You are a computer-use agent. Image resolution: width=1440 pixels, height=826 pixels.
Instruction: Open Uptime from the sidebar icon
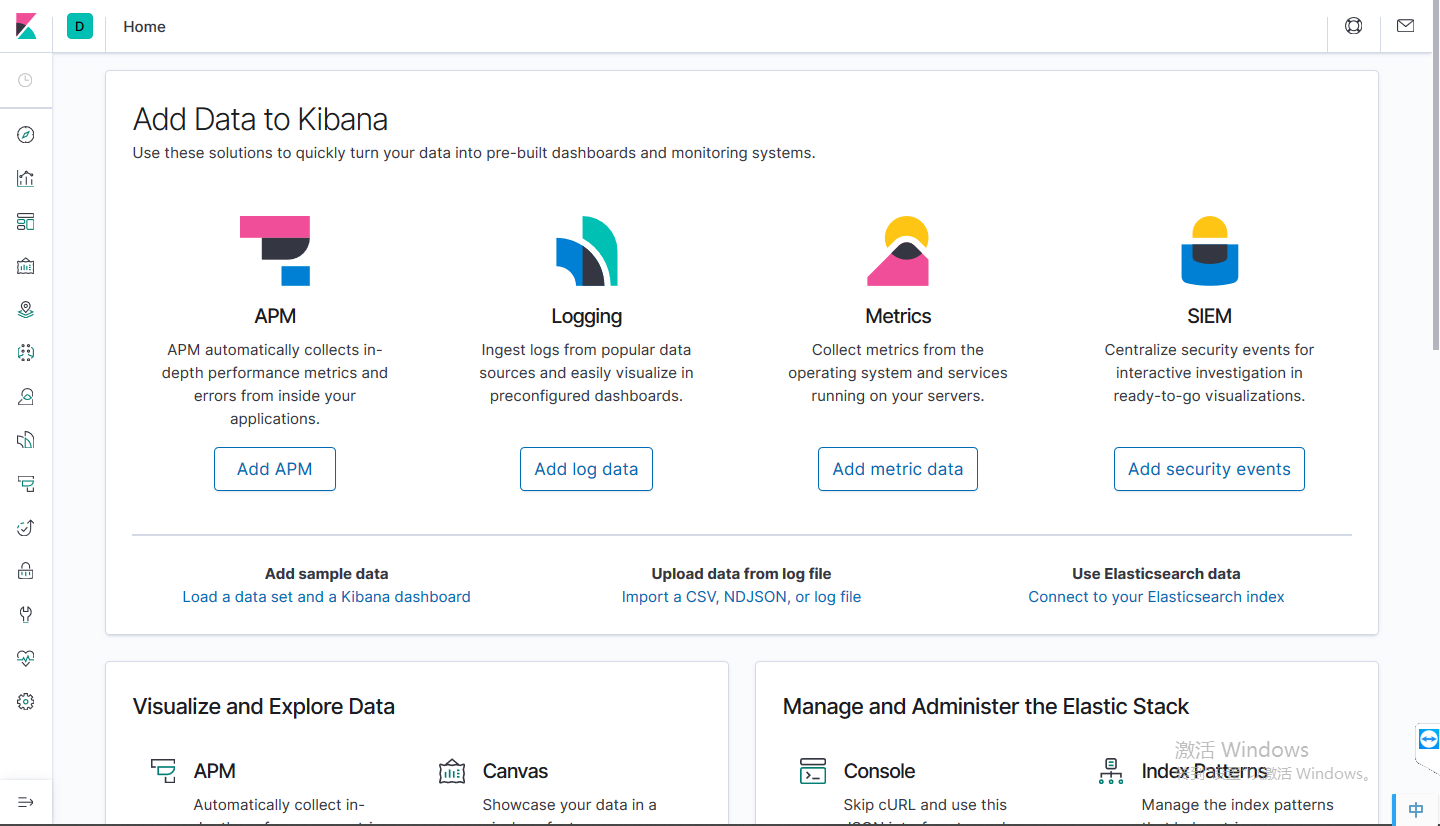click(x=26, y=527)
